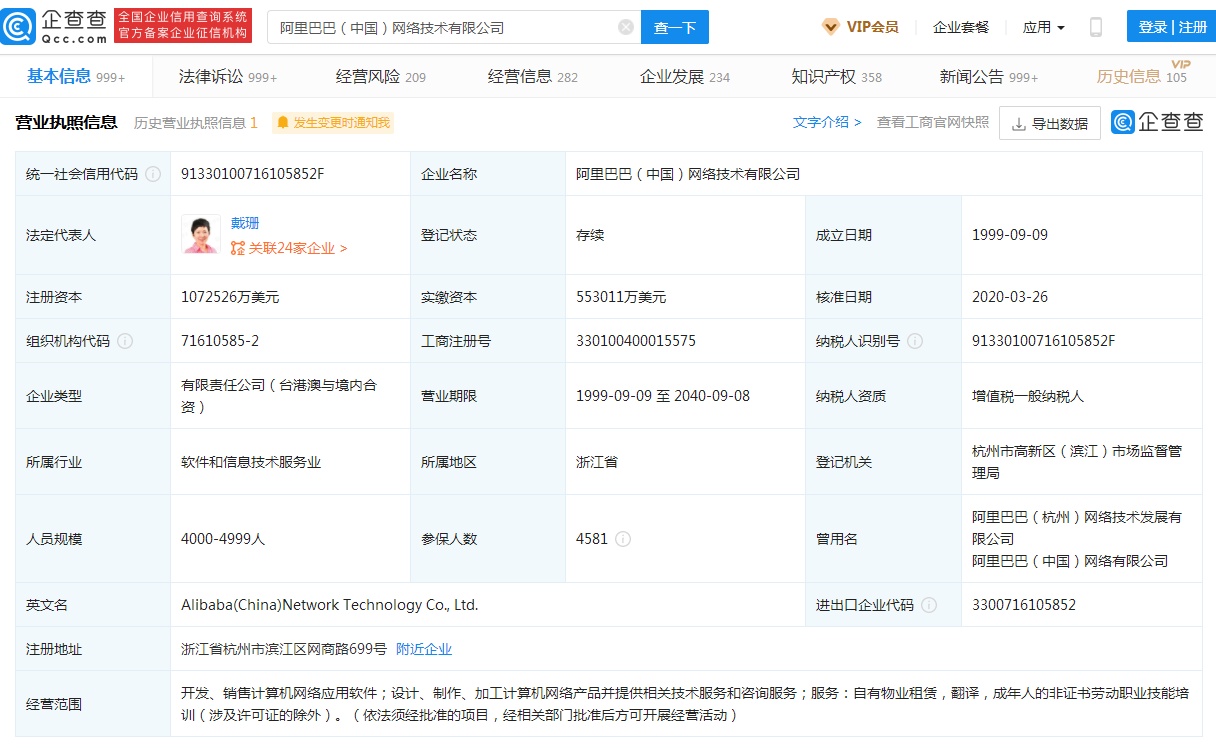Click info icon beside 纳税人识别号
This screenshot has width=1216, height=750.
914,341
